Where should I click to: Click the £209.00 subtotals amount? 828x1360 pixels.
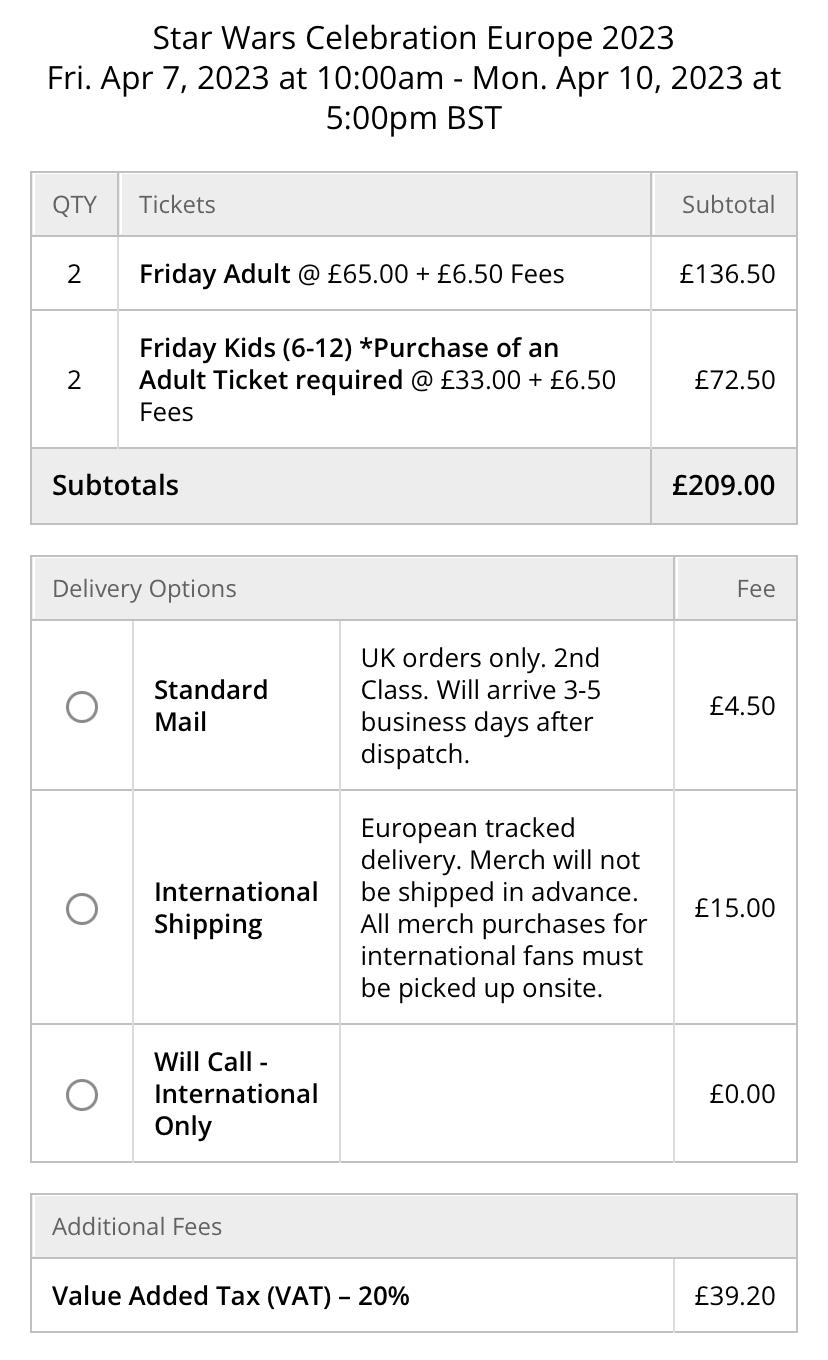tap(724, 485)
